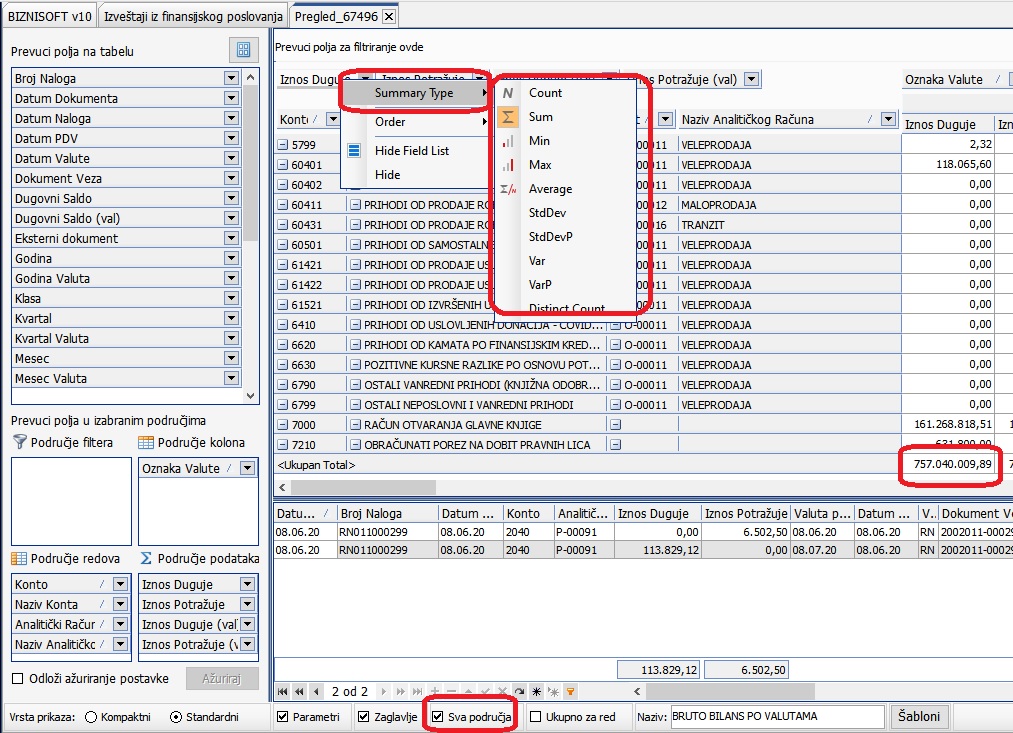1013x733 pixels.
Task: Open Kvartal field filter dropdown
Action: pyautogui.click(x=231, y=318)
